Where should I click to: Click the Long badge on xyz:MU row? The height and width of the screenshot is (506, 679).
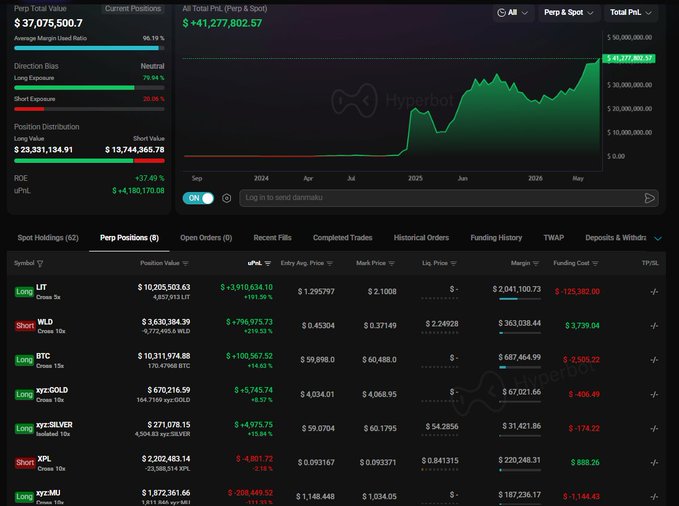tap(24, 497)
